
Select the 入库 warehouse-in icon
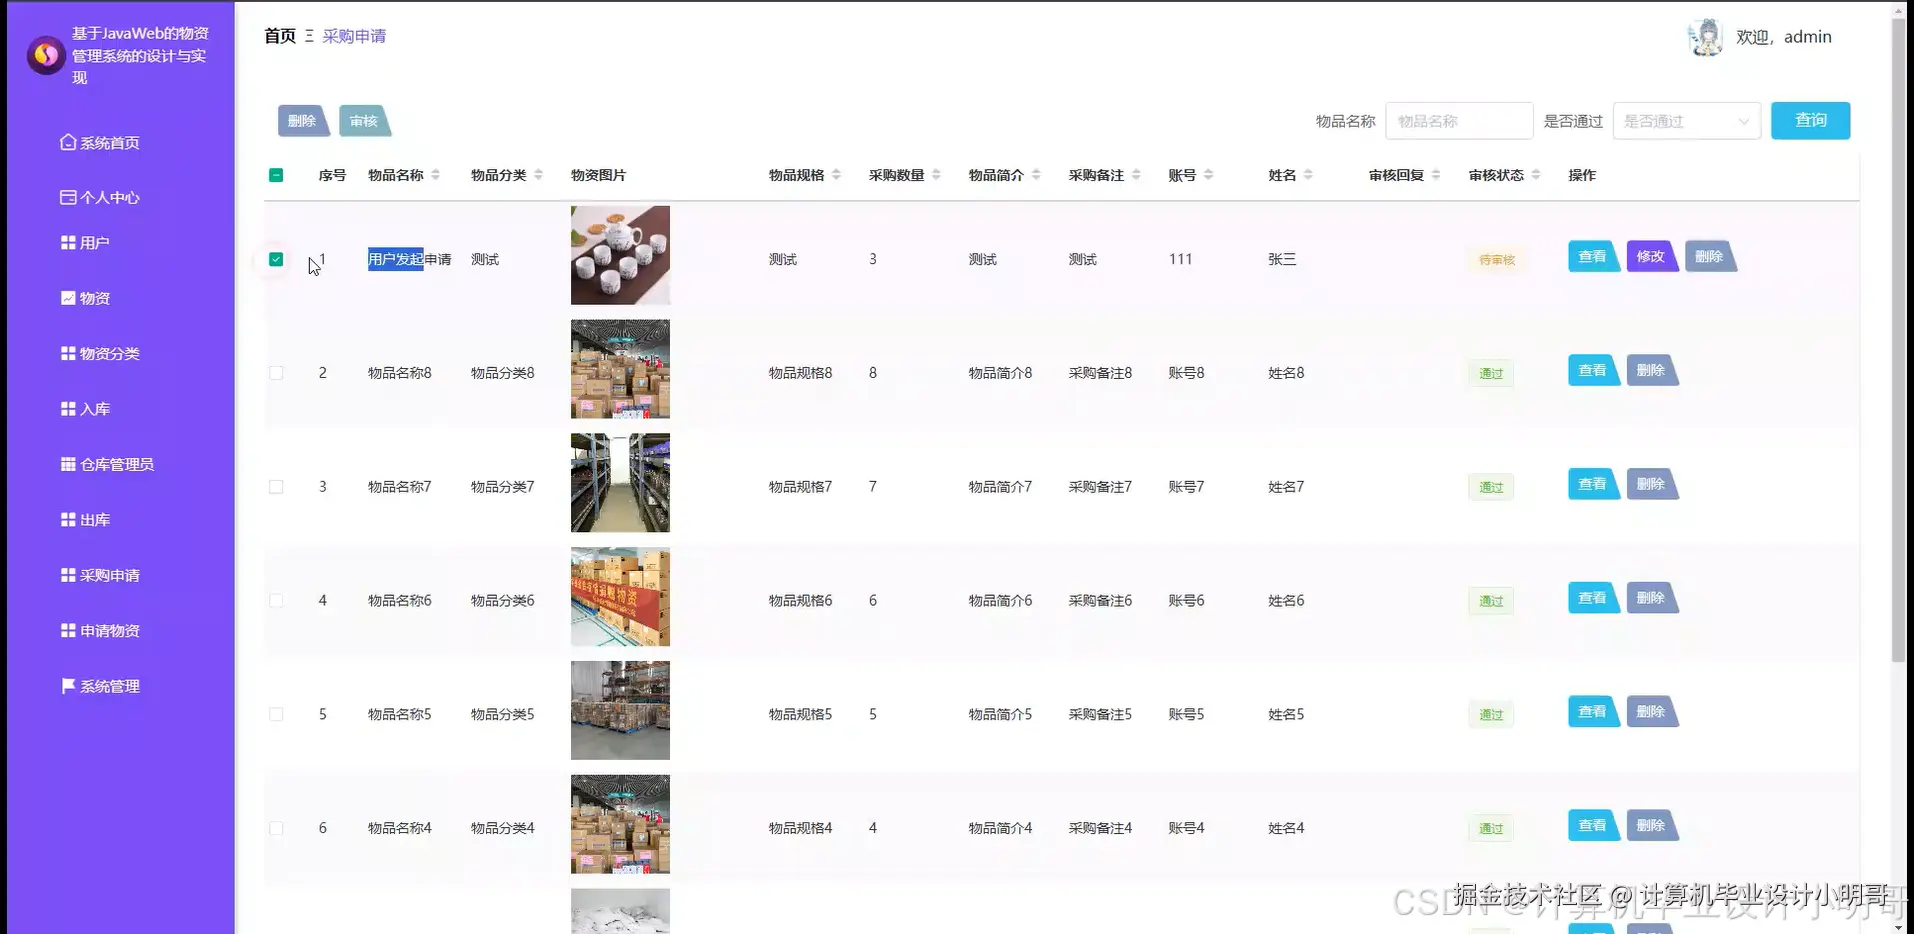click(66, 408)
